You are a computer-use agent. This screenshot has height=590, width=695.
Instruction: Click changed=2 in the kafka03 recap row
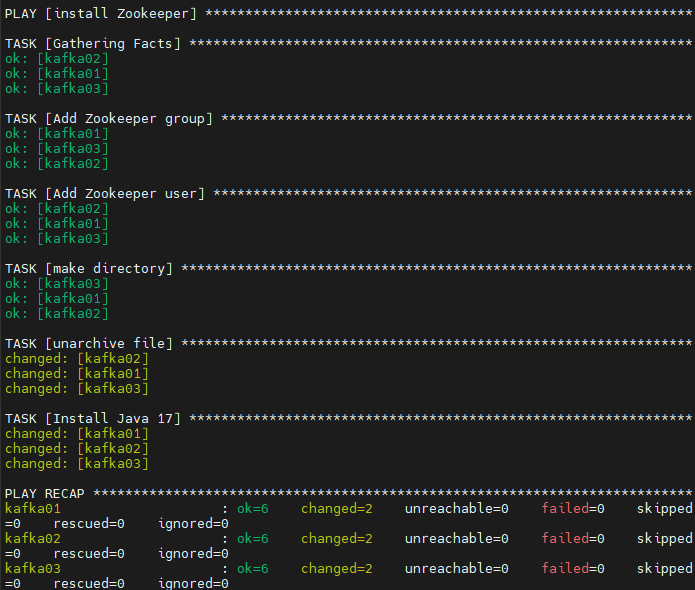point(337,568)
